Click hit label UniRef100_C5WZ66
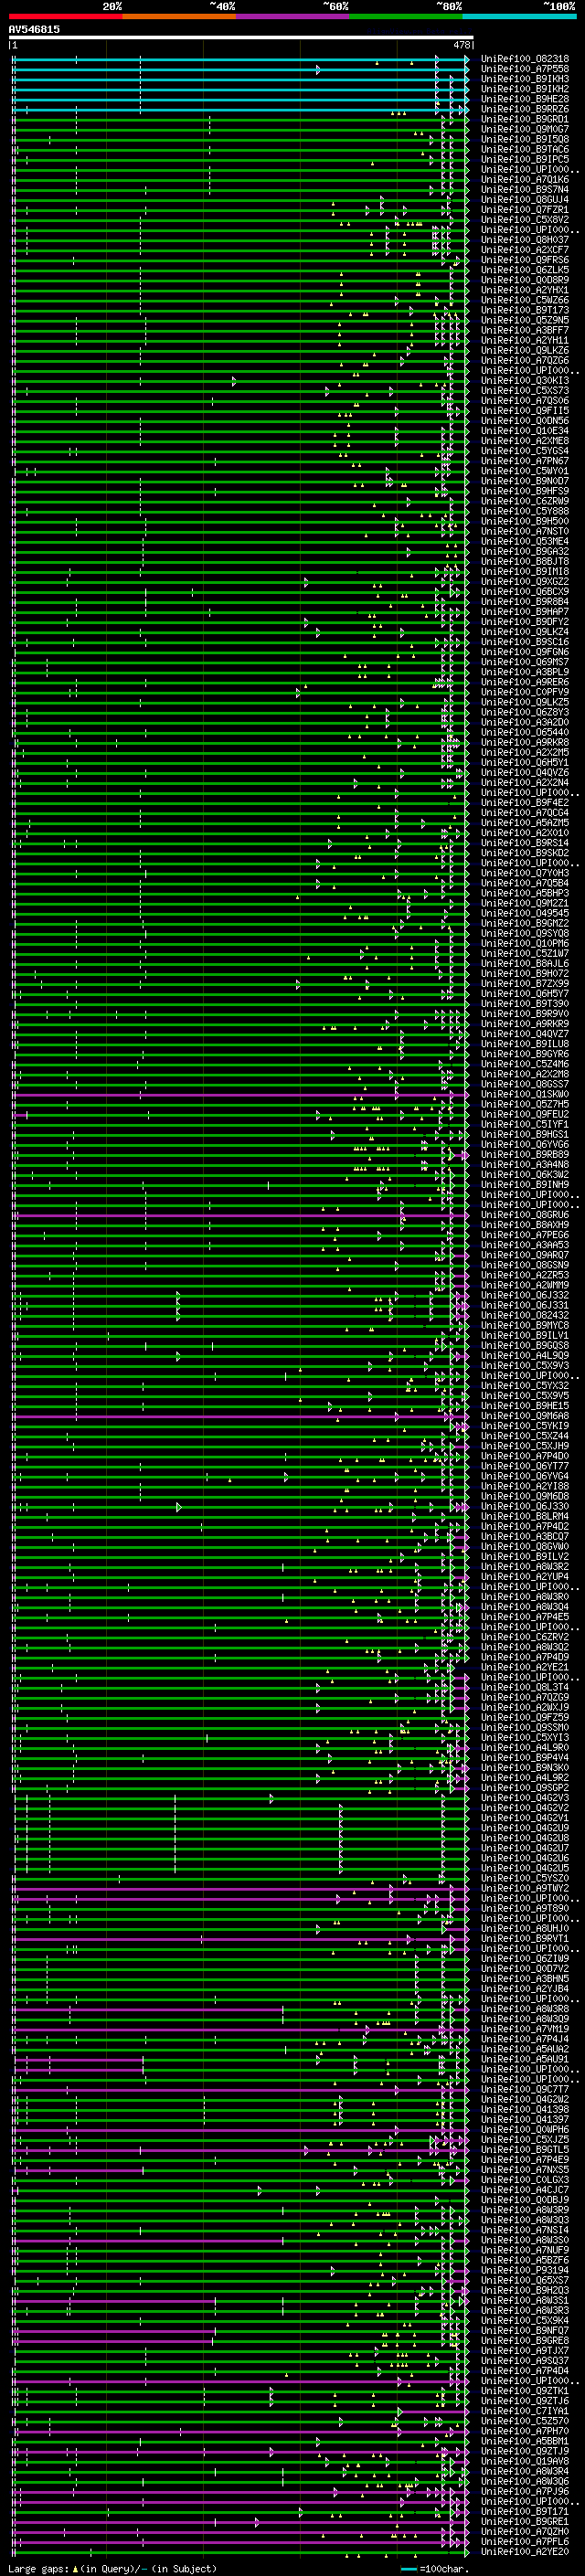Screen dimensions: 585x2576 point(525,300)
